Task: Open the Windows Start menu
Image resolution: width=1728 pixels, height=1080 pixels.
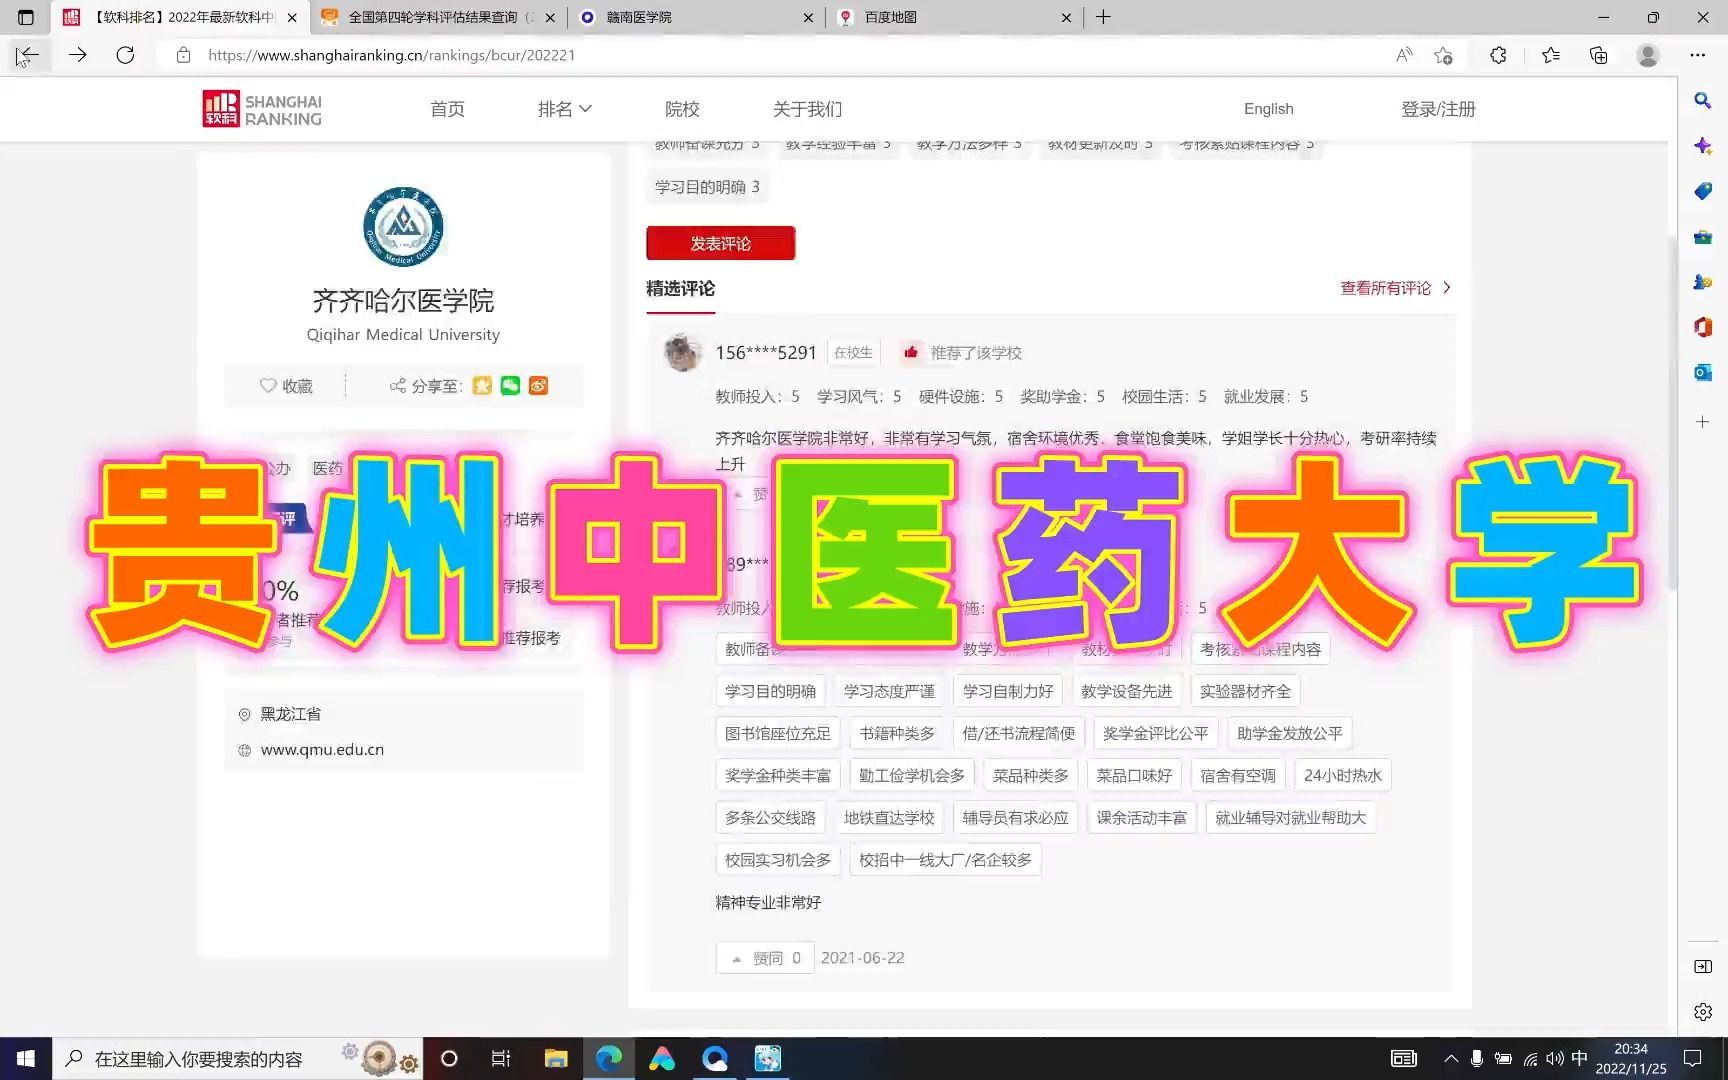Action: click(x=26, y=1058)
